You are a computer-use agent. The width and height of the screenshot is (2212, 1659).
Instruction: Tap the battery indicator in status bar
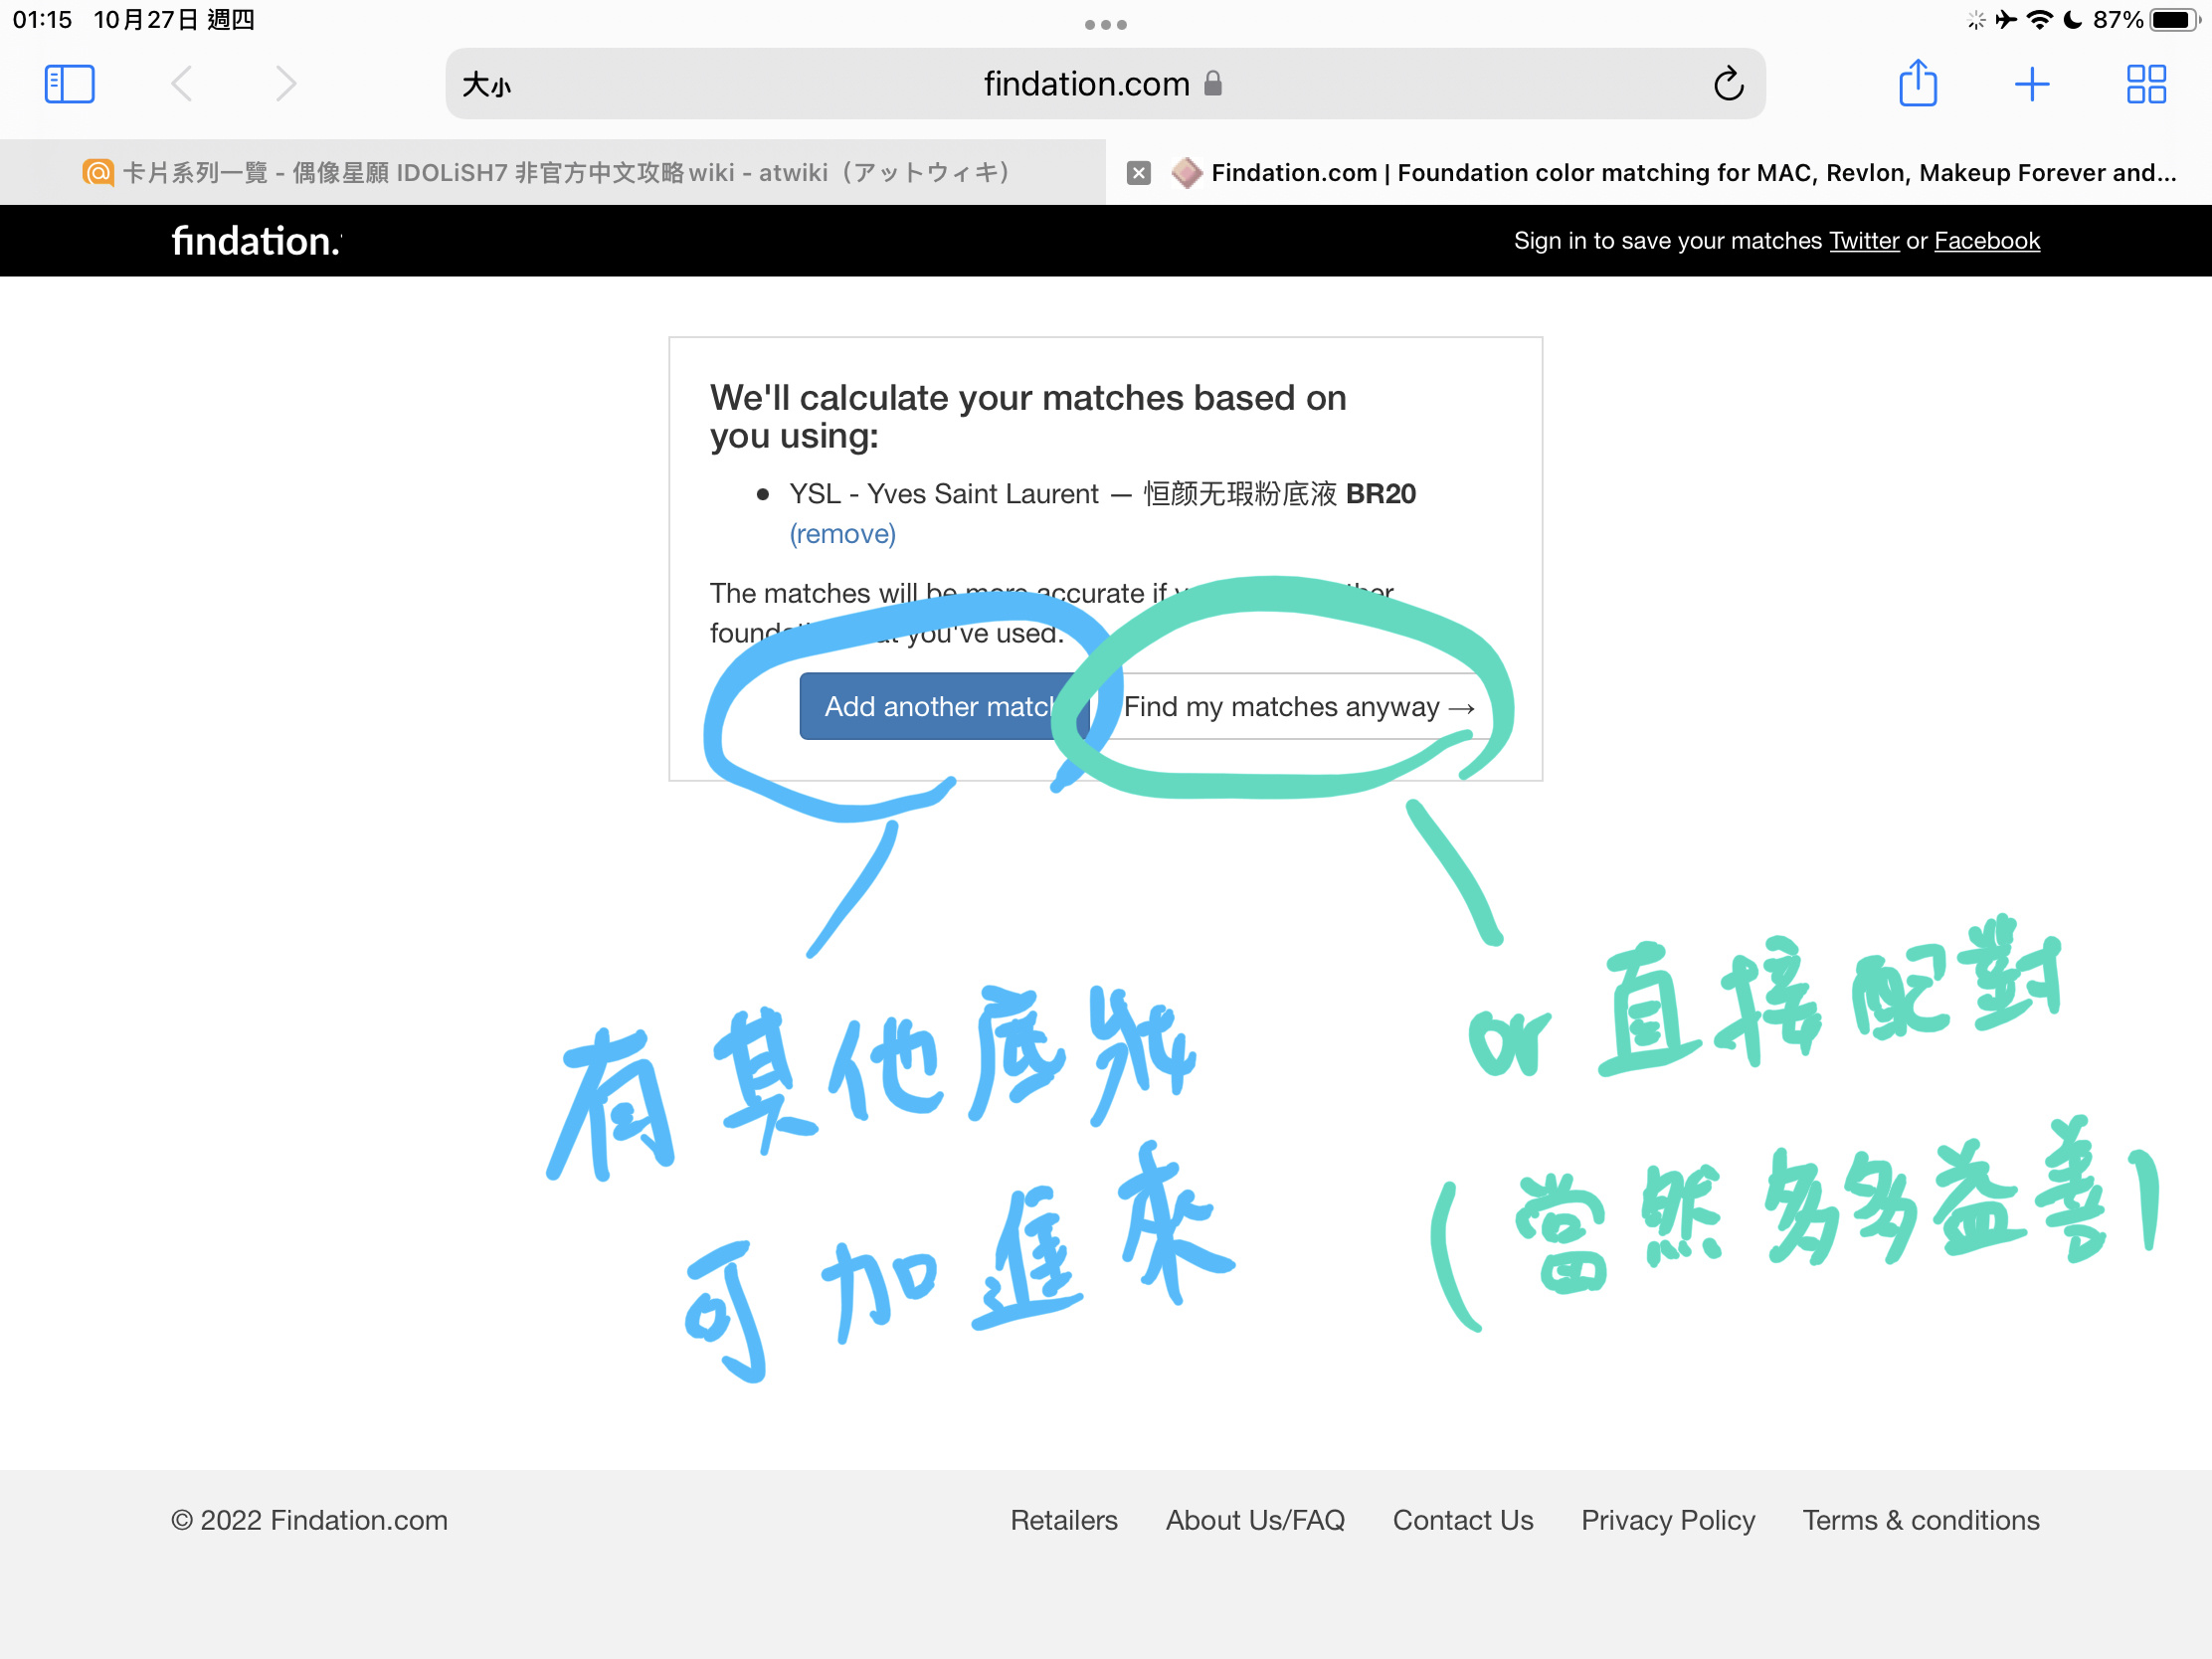point(2175,20)
